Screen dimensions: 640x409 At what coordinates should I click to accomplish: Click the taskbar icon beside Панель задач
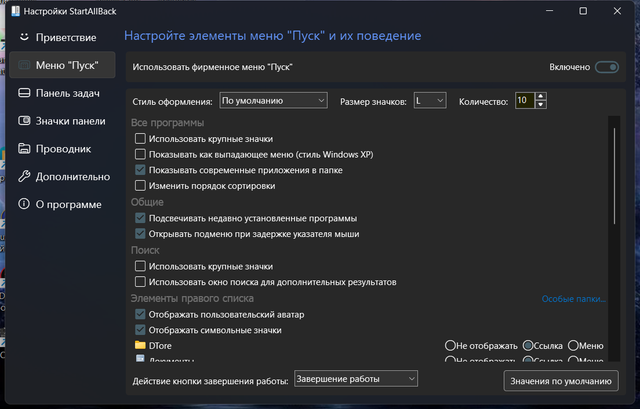(x=24, y=93)
